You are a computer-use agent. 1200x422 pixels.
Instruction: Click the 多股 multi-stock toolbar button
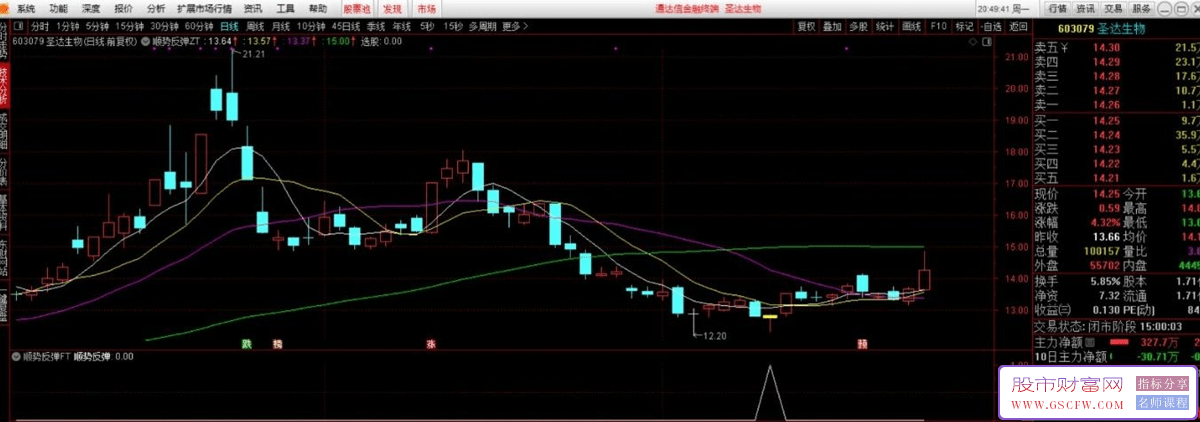point(858,25)
